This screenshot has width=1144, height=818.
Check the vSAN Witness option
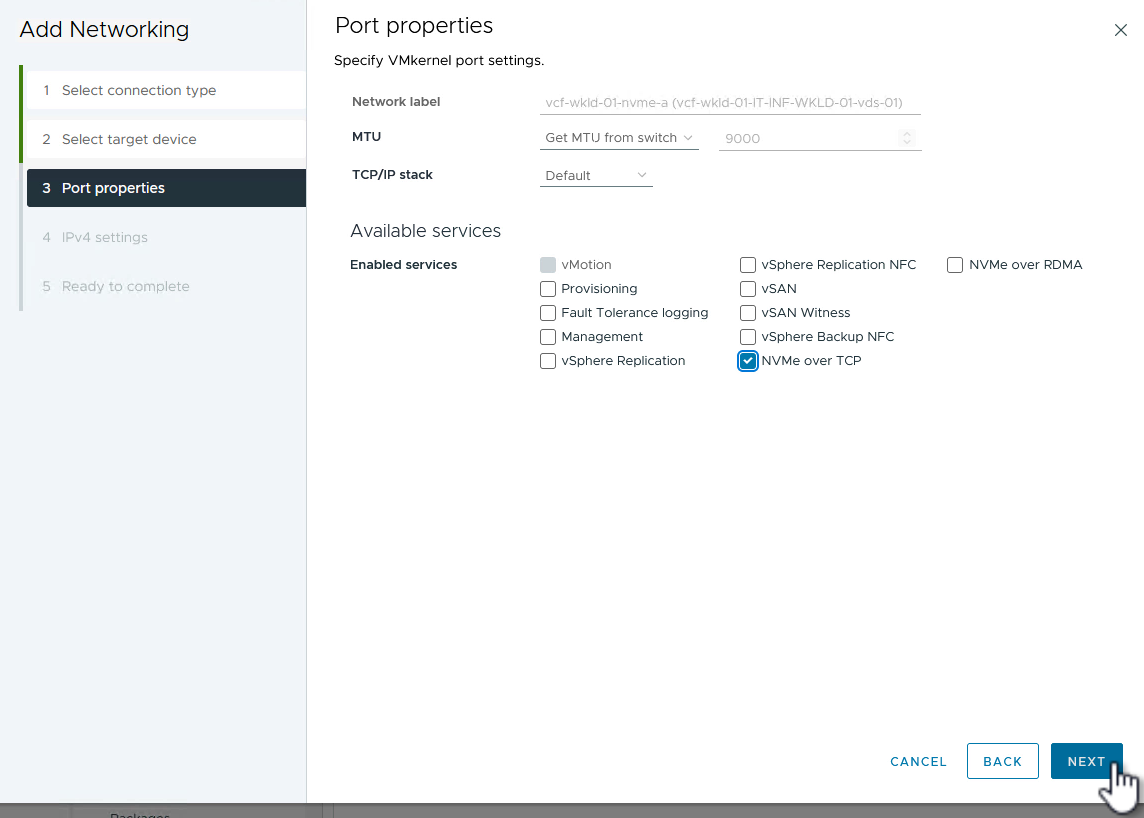(748, 313)
